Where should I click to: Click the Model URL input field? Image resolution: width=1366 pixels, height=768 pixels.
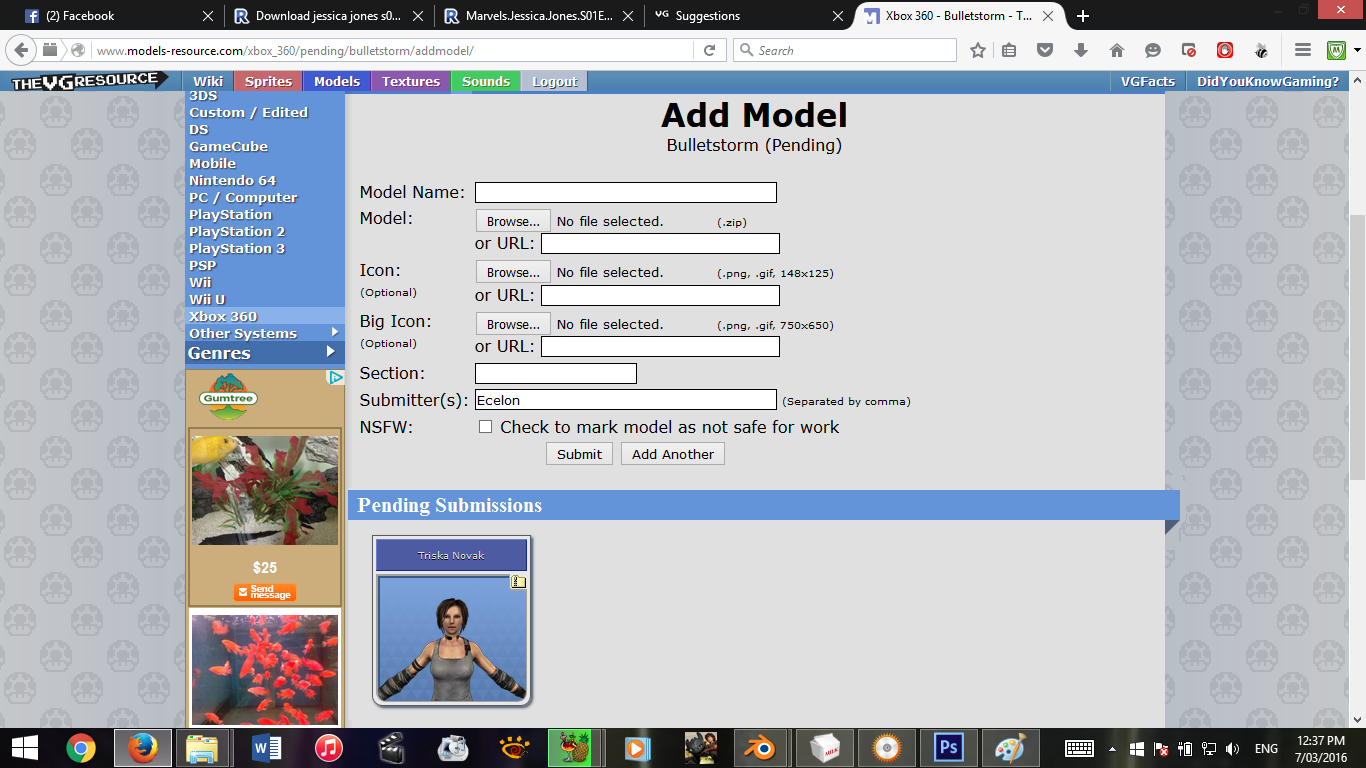pos(660,244)
